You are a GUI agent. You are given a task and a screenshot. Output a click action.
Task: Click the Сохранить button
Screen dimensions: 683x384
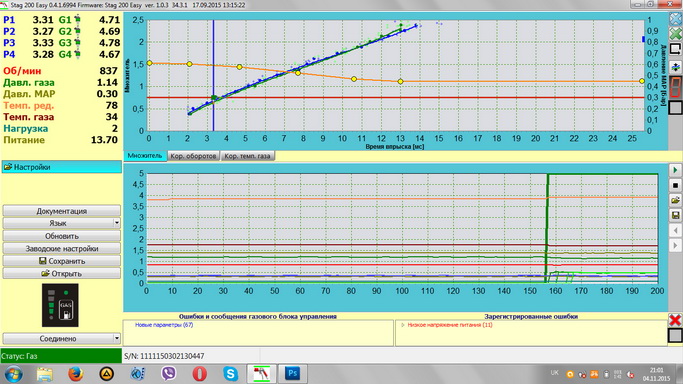(61, 261)
